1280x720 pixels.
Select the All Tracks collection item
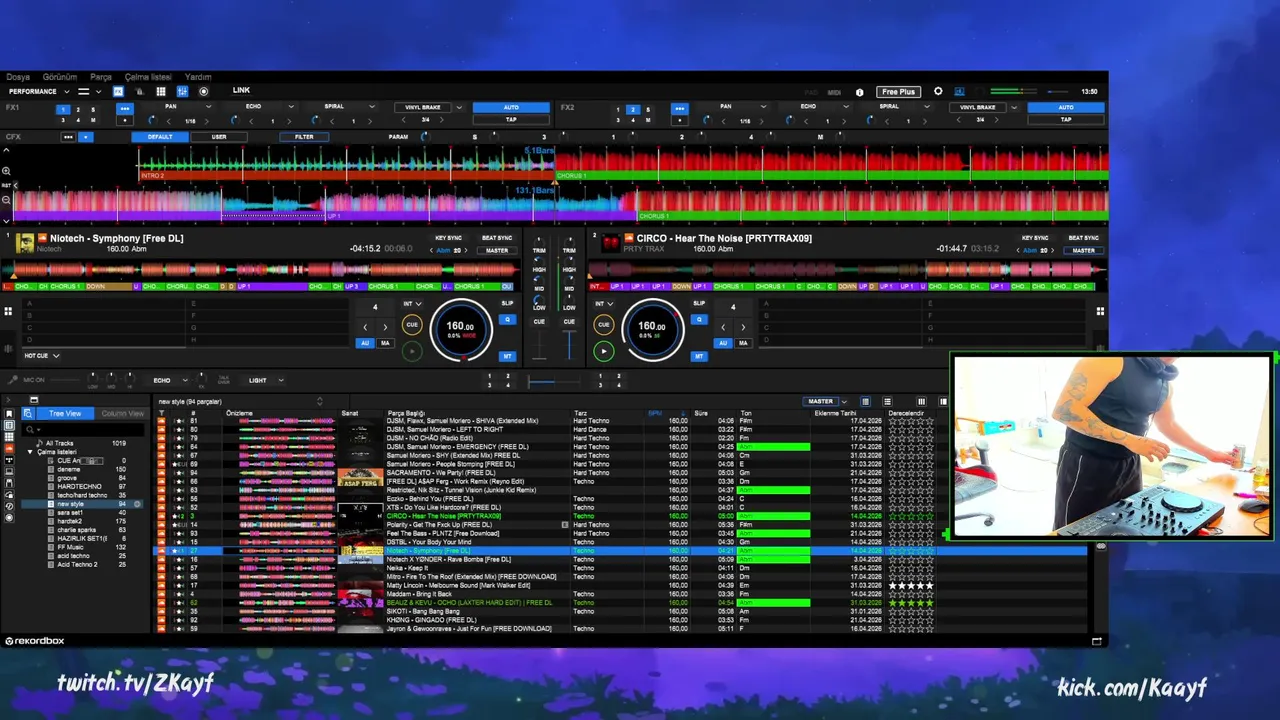(59, 443)
